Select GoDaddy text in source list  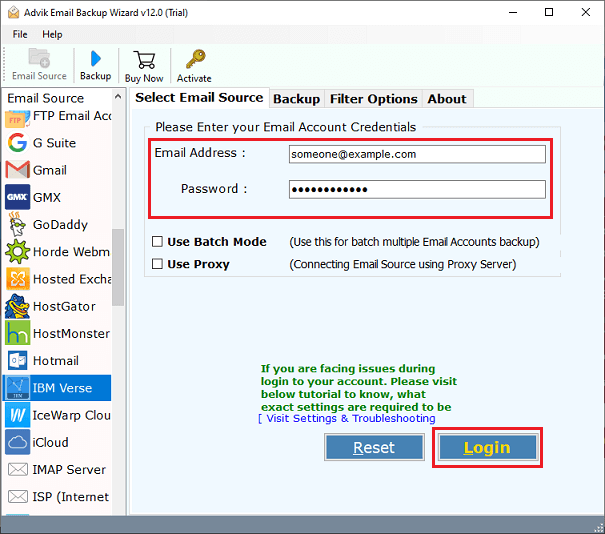coord(60,224)
